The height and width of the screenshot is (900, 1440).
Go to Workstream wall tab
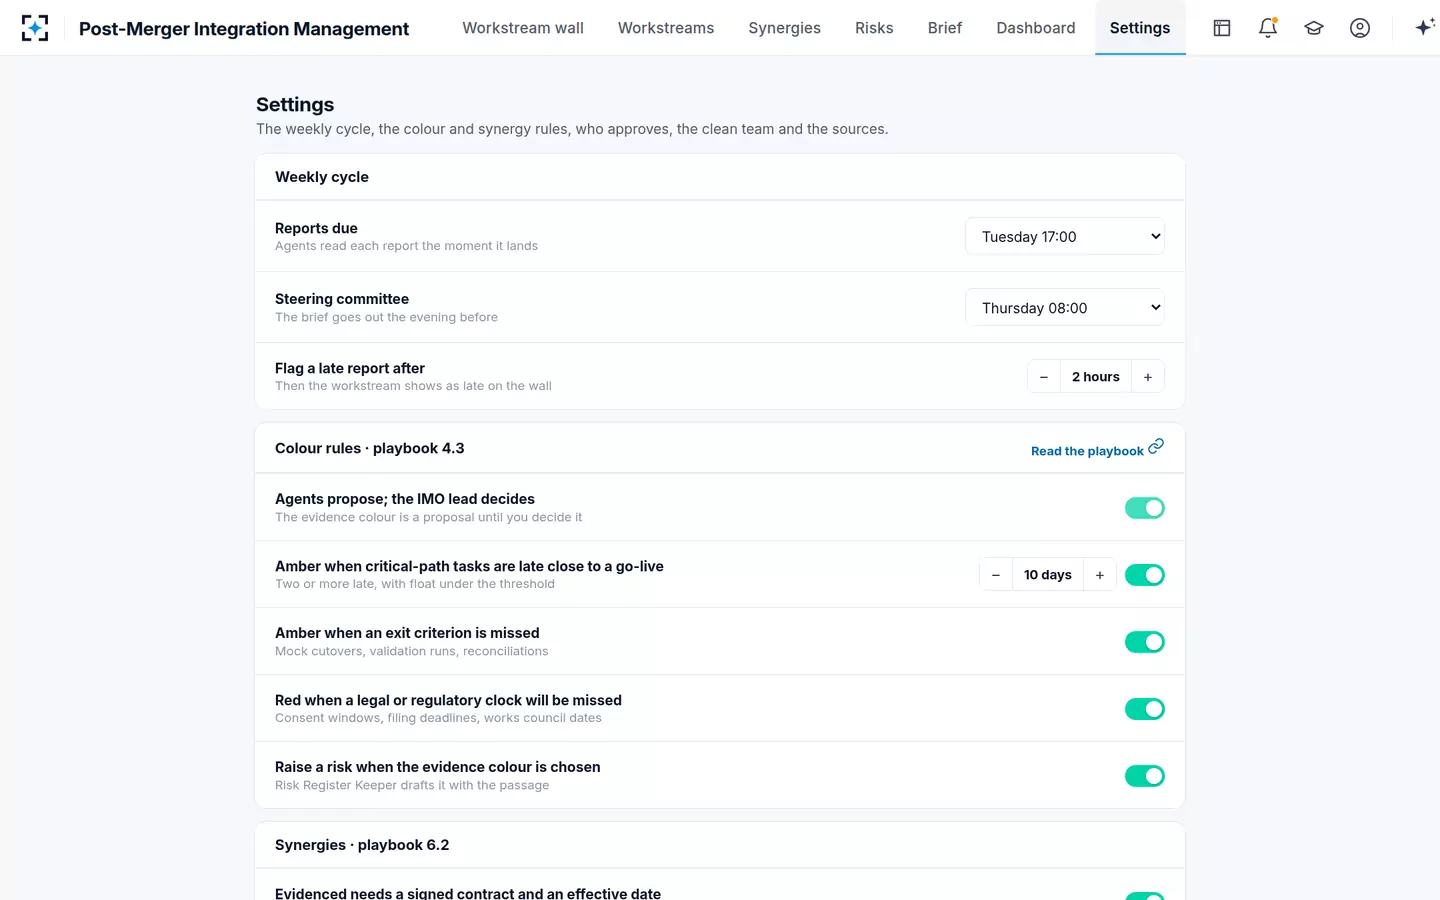[523, 28]
